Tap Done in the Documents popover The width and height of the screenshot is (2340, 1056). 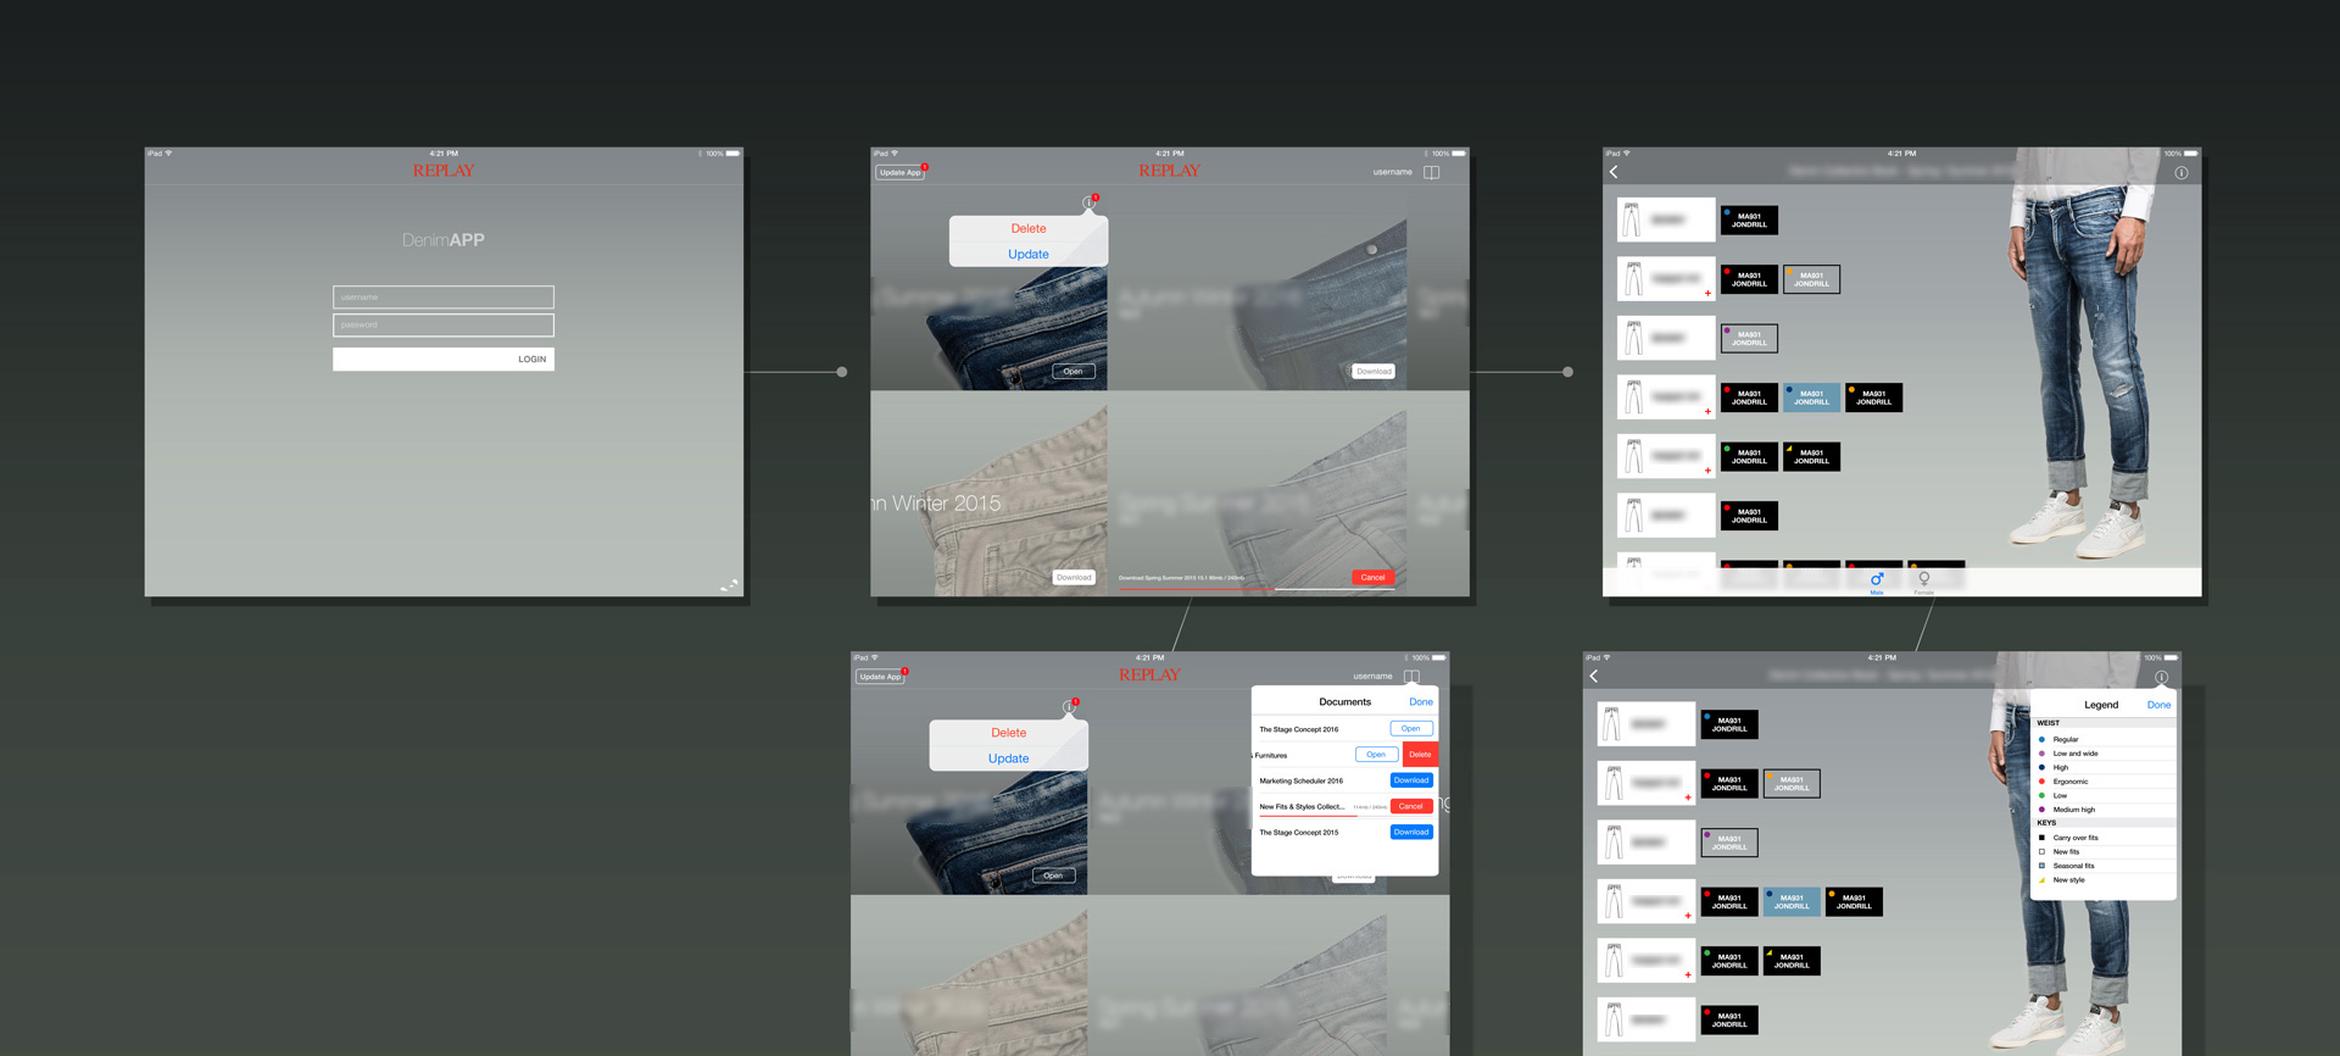[x=1420, y=702]
